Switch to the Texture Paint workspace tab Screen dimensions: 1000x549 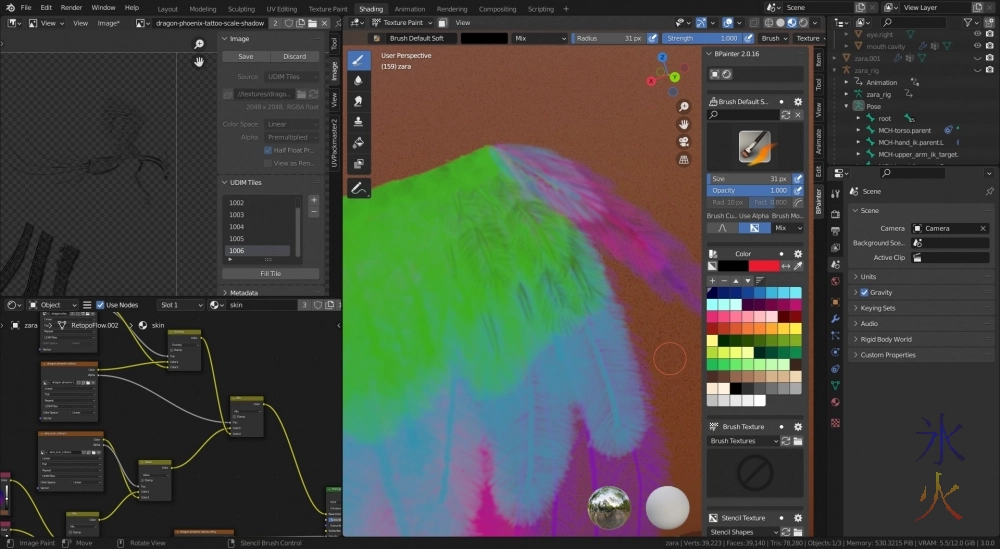click(327, 8)
